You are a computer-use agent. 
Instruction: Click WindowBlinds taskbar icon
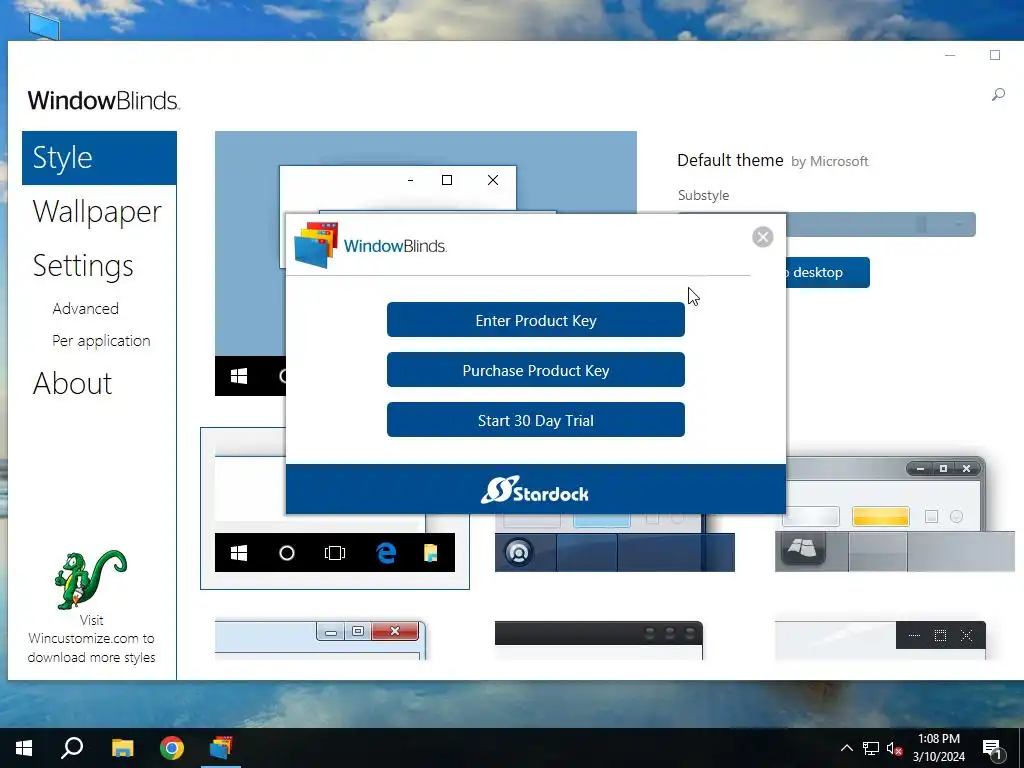221,748
